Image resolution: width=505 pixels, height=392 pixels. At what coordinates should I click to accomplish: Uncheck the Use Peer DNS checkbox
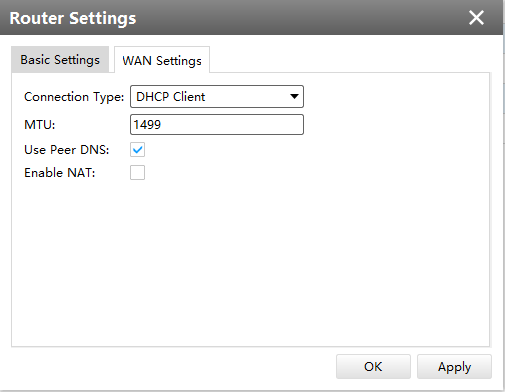pos(137,150)
